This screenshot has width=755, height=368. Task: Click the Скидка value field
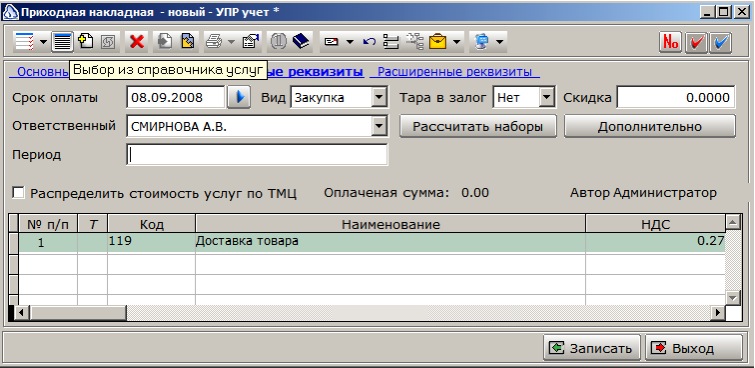click(x=676, y=98)
